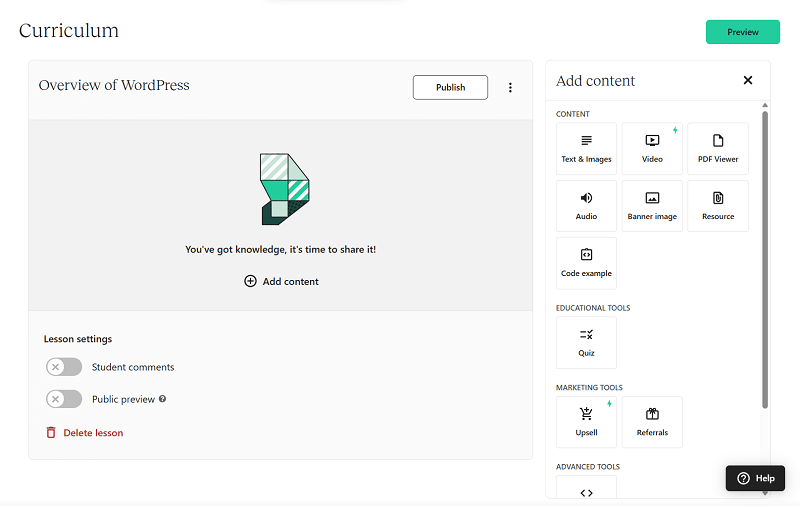Close the Add content panel

(x=748, y=80)
